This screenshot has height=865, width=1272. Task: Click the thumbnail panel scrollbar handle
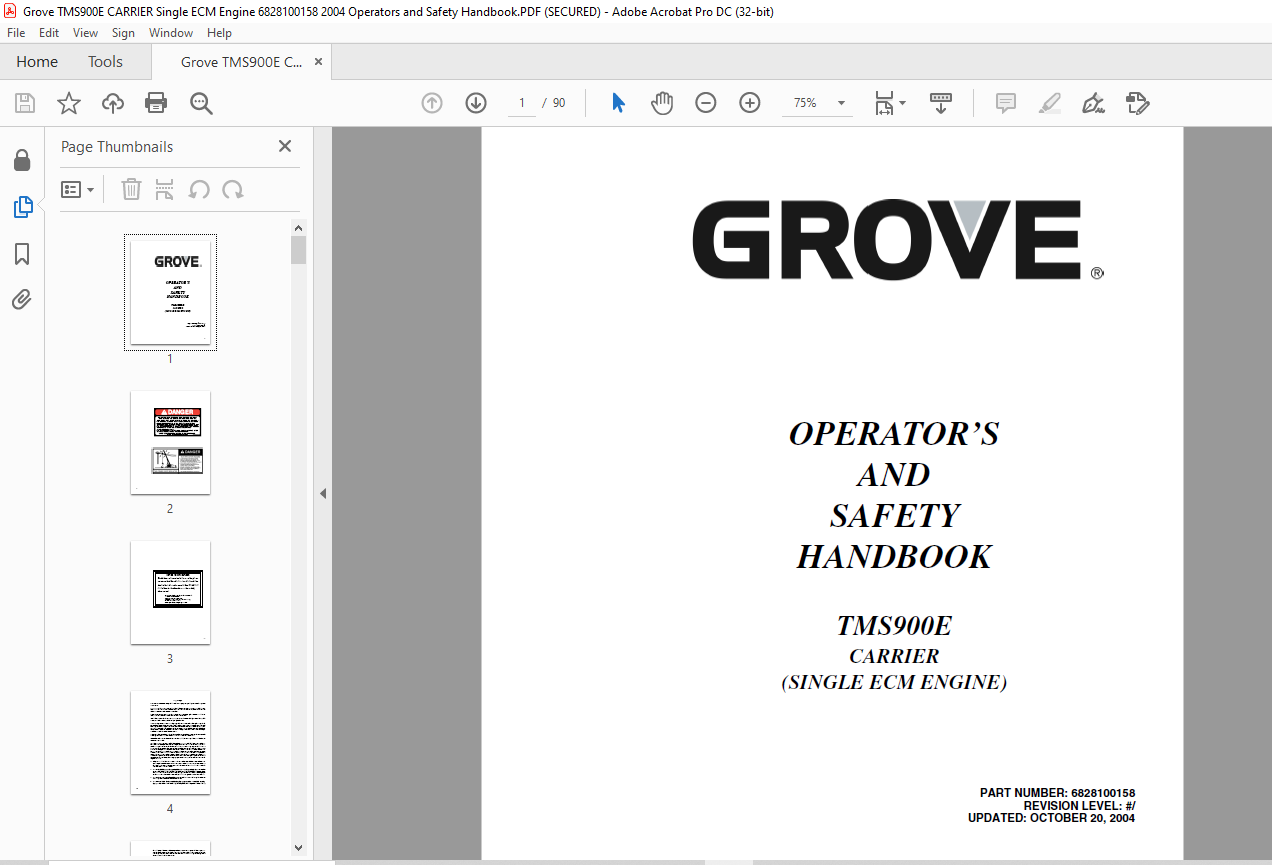[298, 250]
